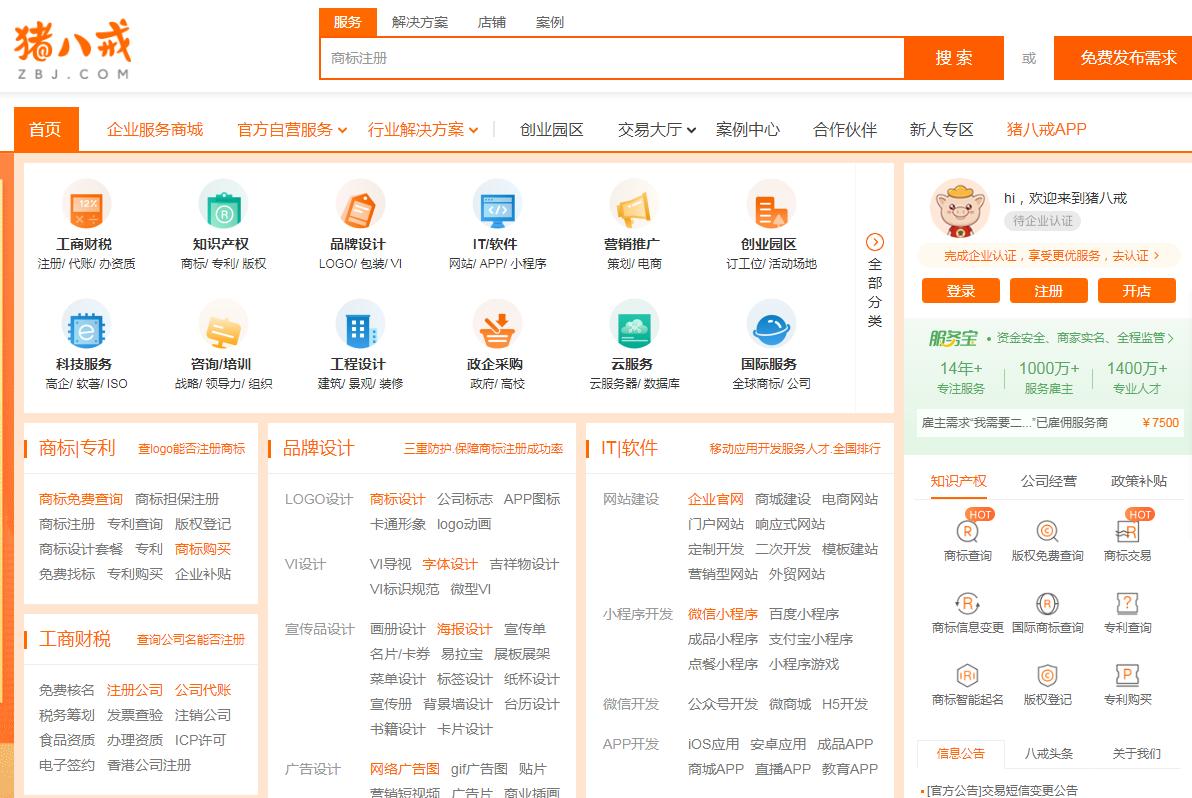This screenshot has width=1192, height=798.
Task: Expand the 交易大厅 menu chevron
Action: [690, 129]
